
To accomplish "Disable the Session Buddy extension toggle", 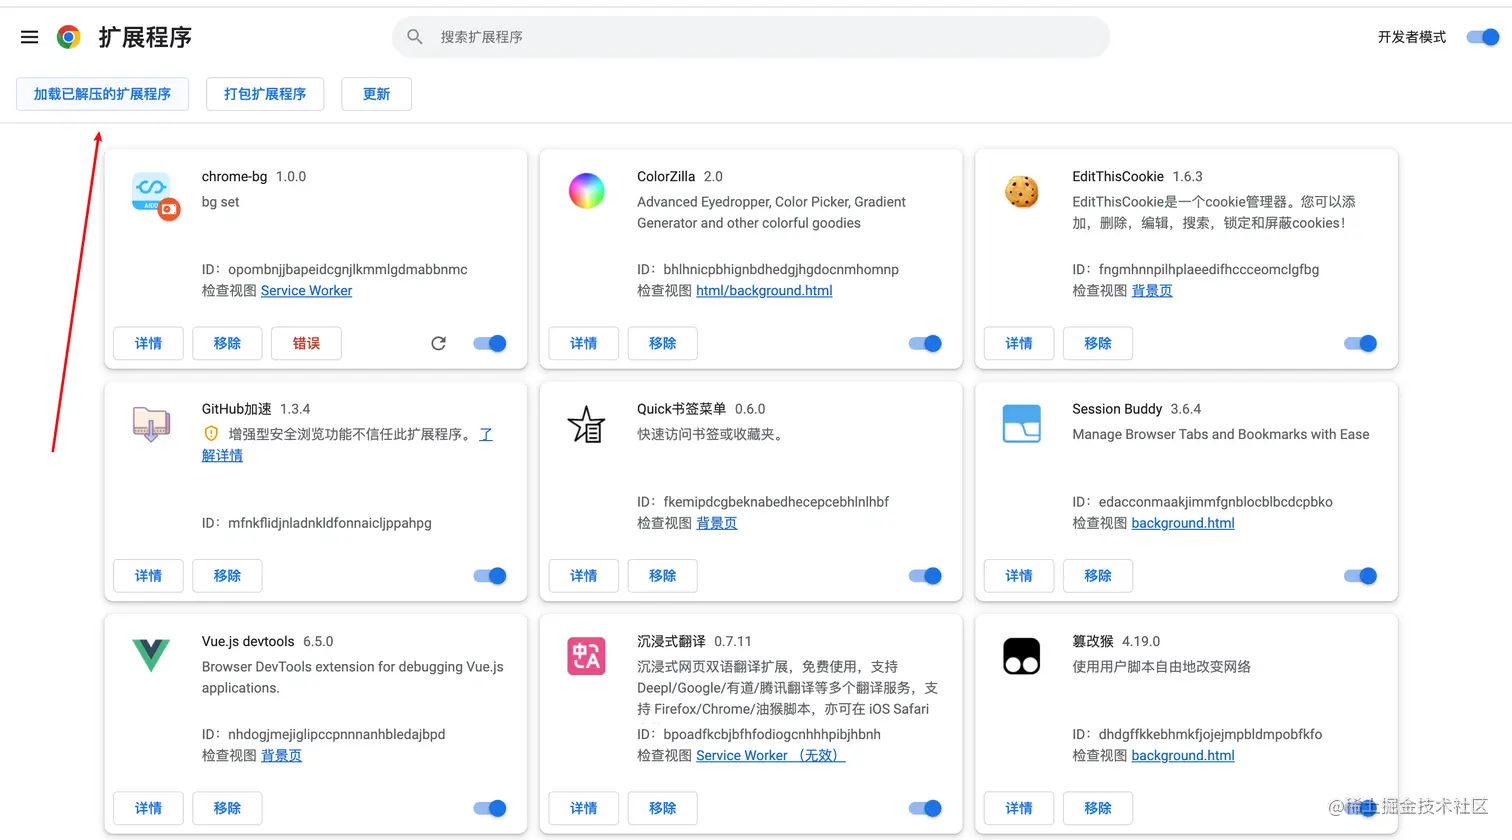I will click(x=1361, y=576).
